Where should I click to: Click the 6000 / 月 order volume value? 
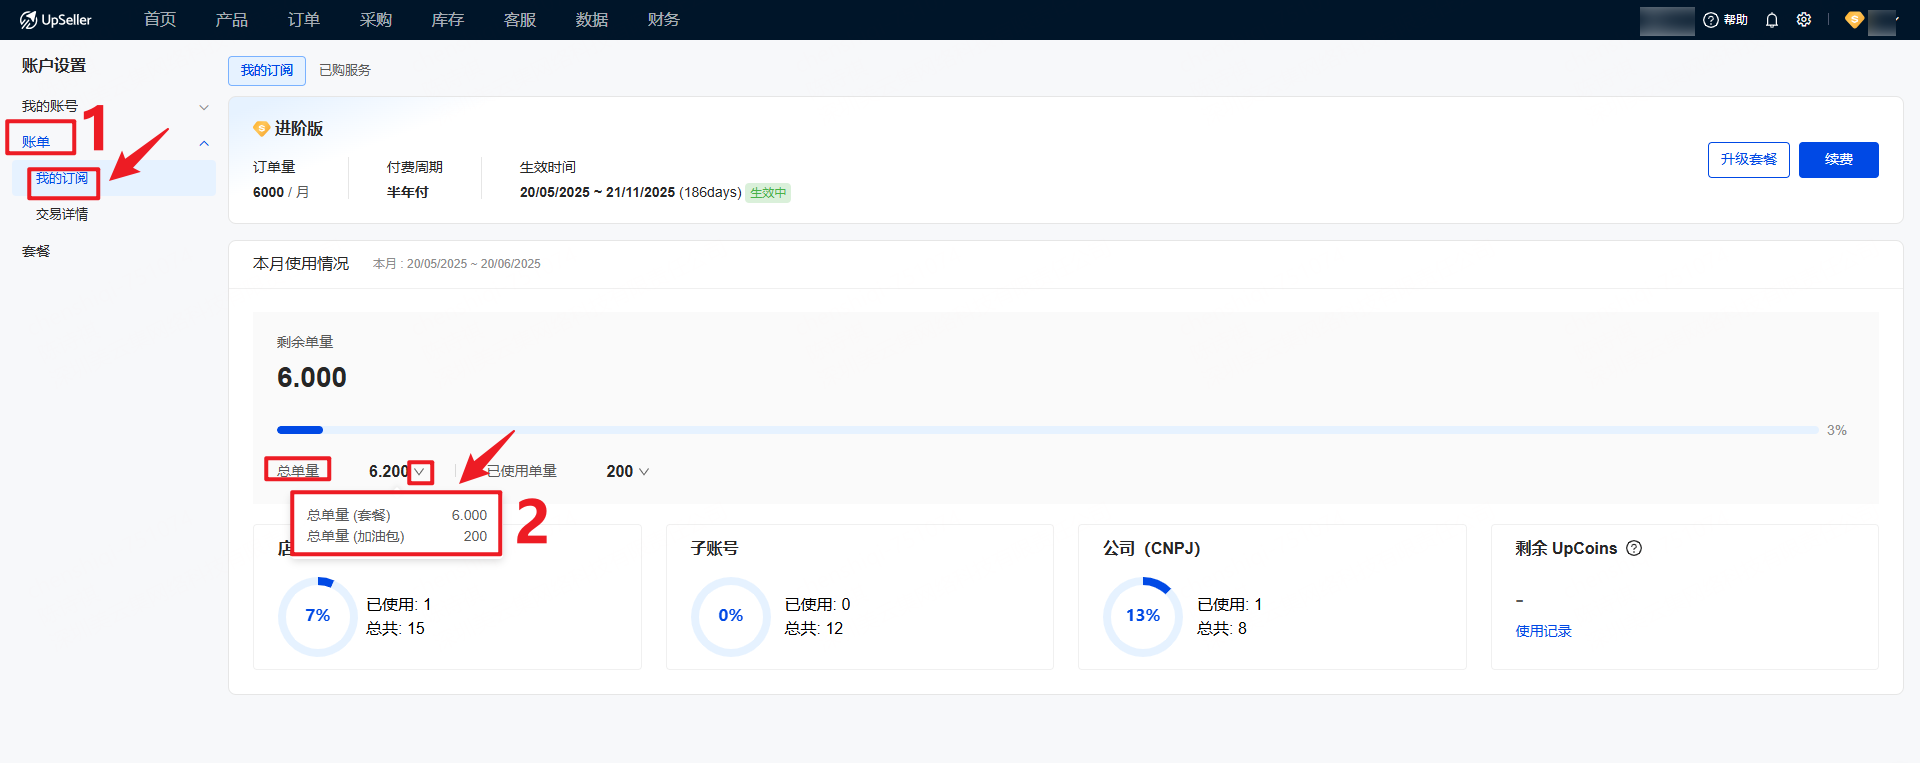[281, 192]
